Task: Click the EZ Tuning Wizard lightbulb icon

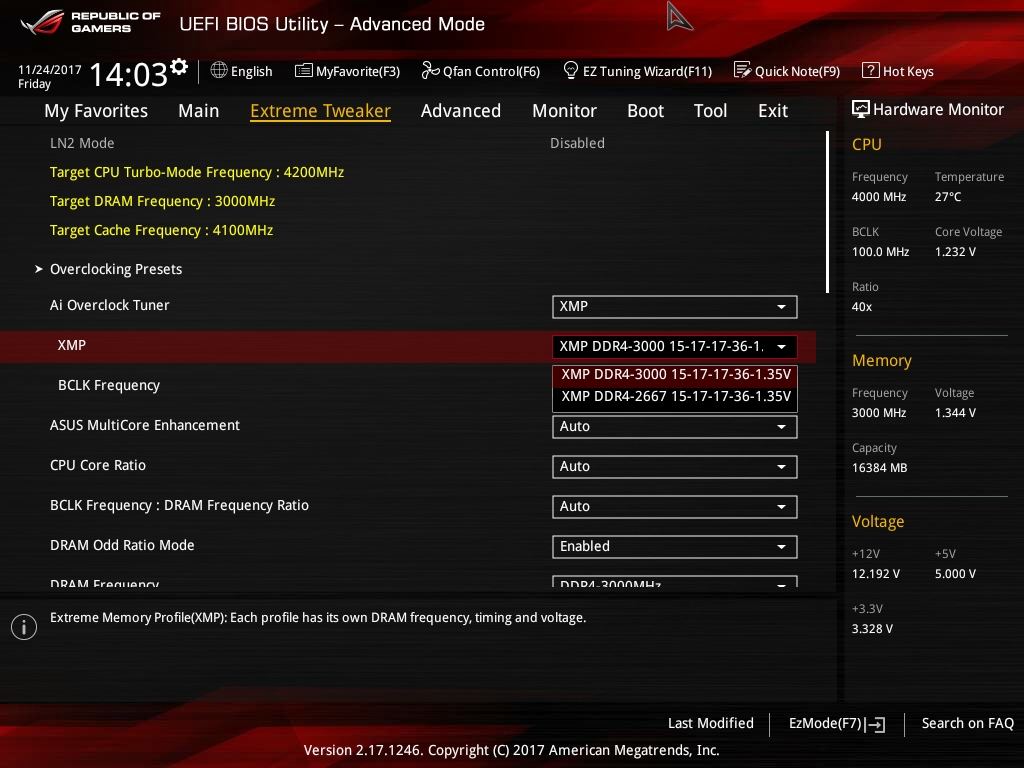Action: [x=570, y=70]
